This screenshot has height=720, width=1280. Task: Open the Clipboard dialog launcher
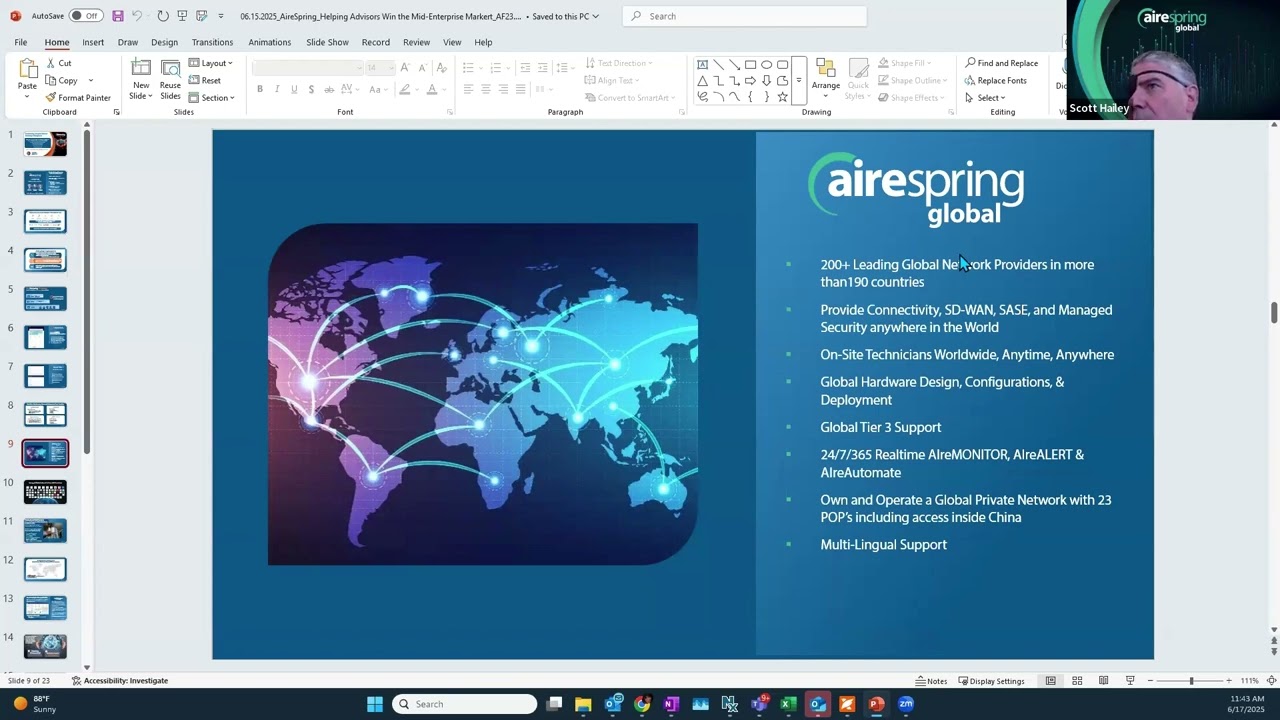[x=116, y=112]
